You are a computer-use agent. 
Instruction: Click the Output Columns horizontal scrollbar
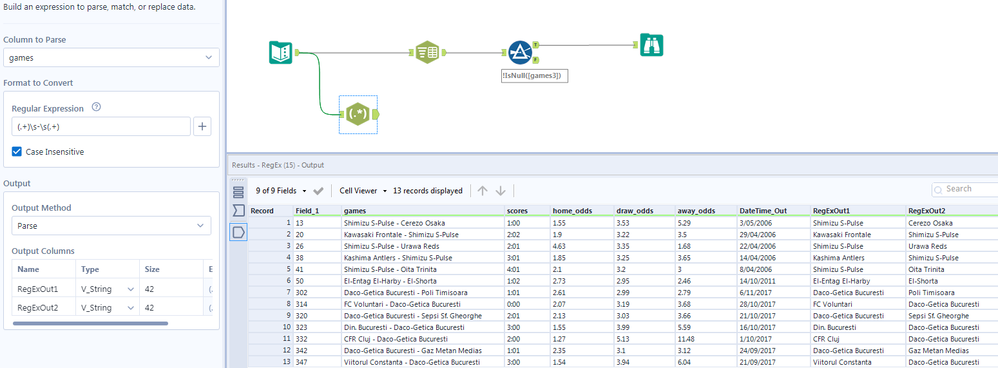[x=90, y=323]
